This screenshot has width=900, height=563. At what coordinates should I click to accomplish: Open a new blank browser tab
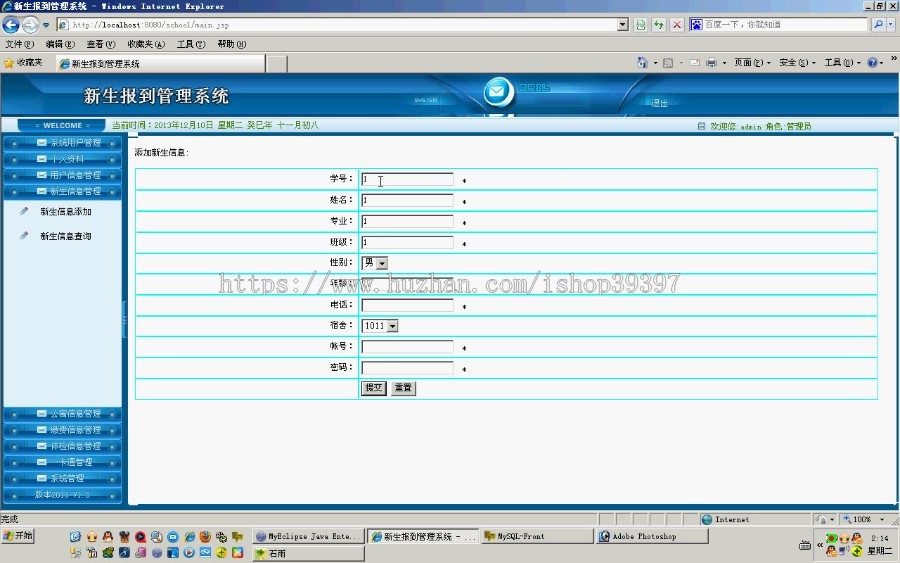click(277, 64)
